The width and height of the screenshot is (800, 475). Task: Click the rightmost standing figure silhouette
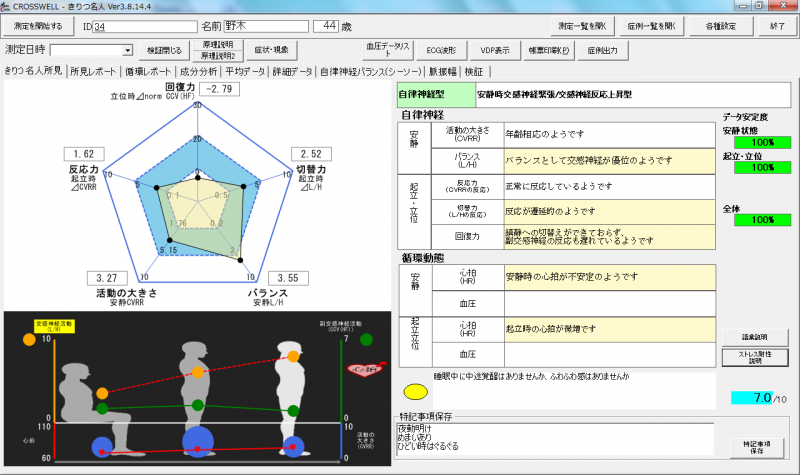coord(290,390)
